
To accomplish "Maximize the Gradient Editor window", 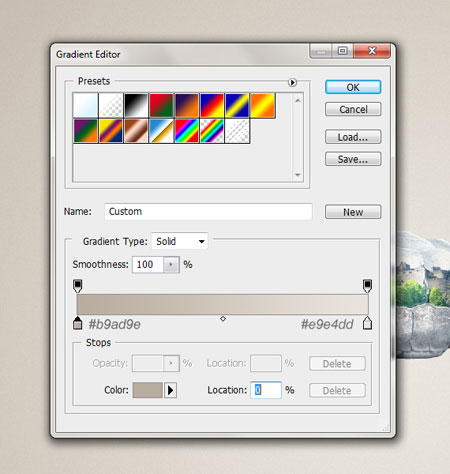I will pyautogui.click(x=342, y=51).
